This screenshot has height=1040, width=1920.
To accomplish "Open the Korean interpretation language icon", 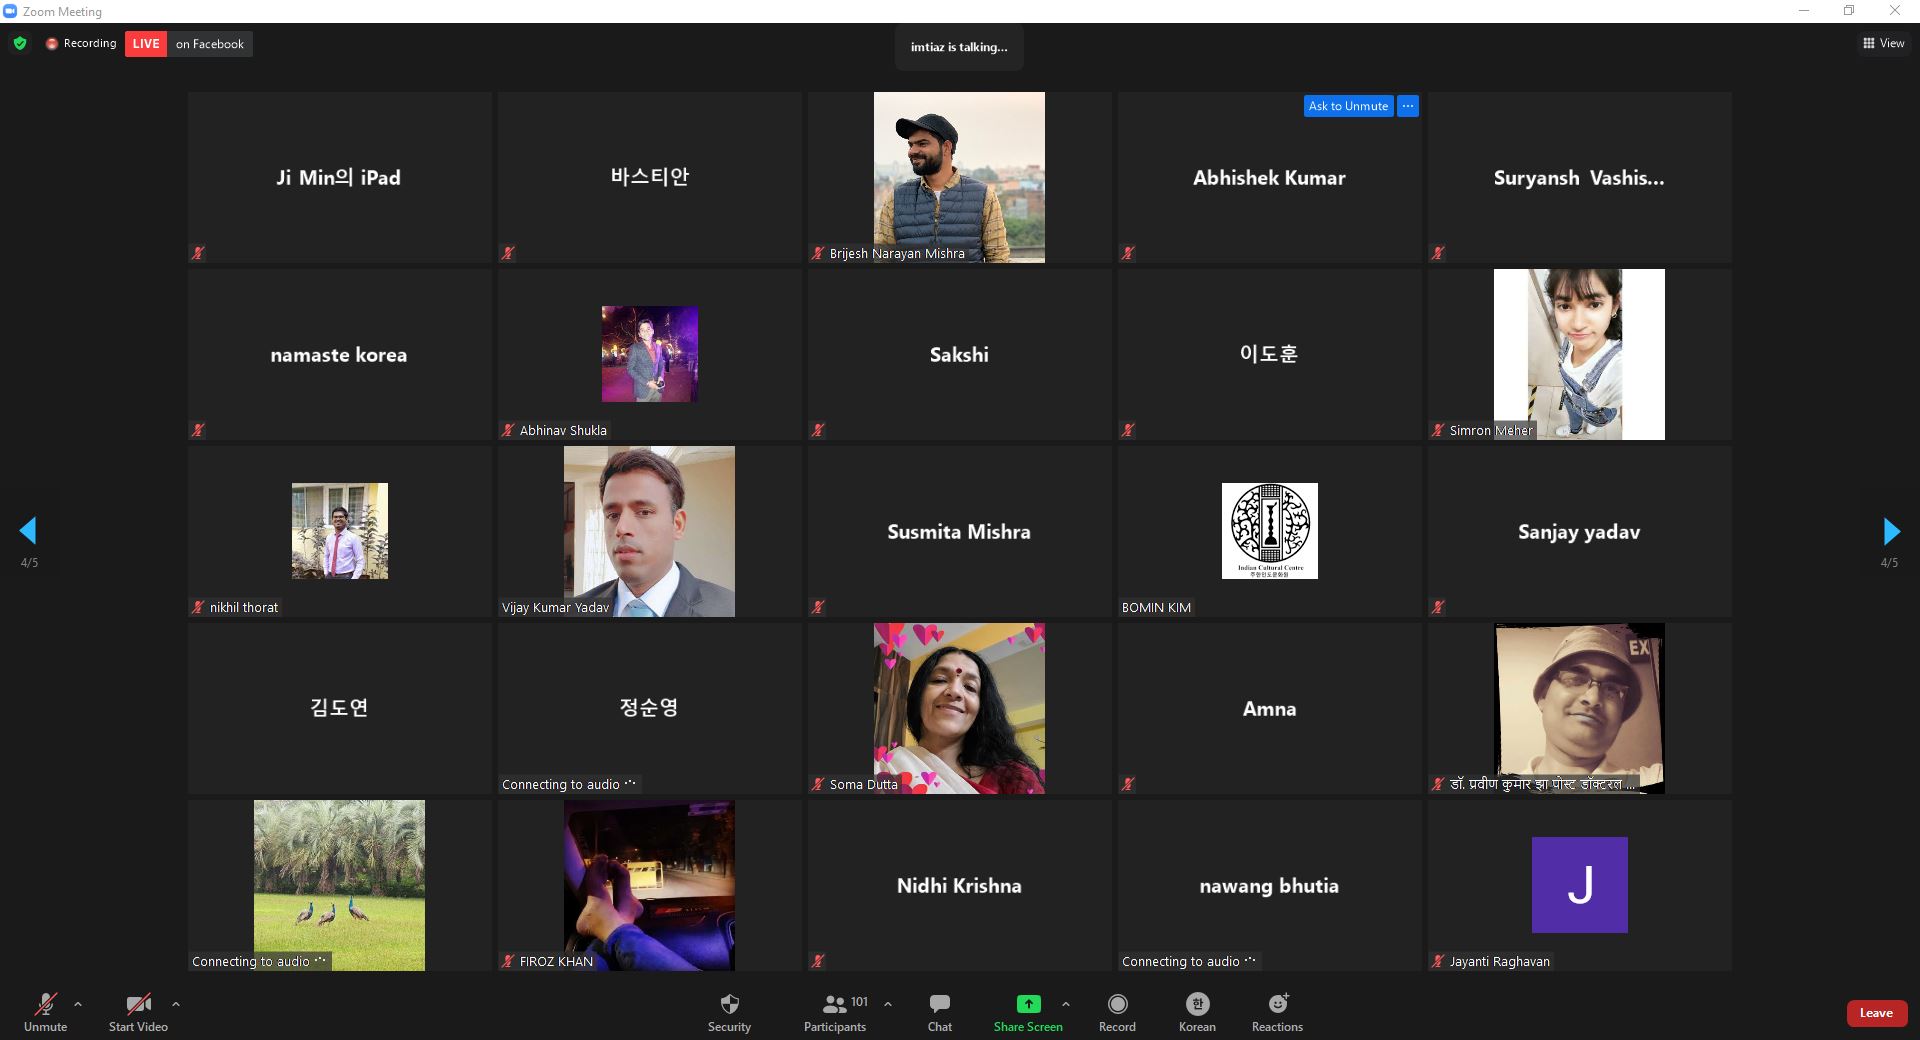I will tap(1197, 1004).
